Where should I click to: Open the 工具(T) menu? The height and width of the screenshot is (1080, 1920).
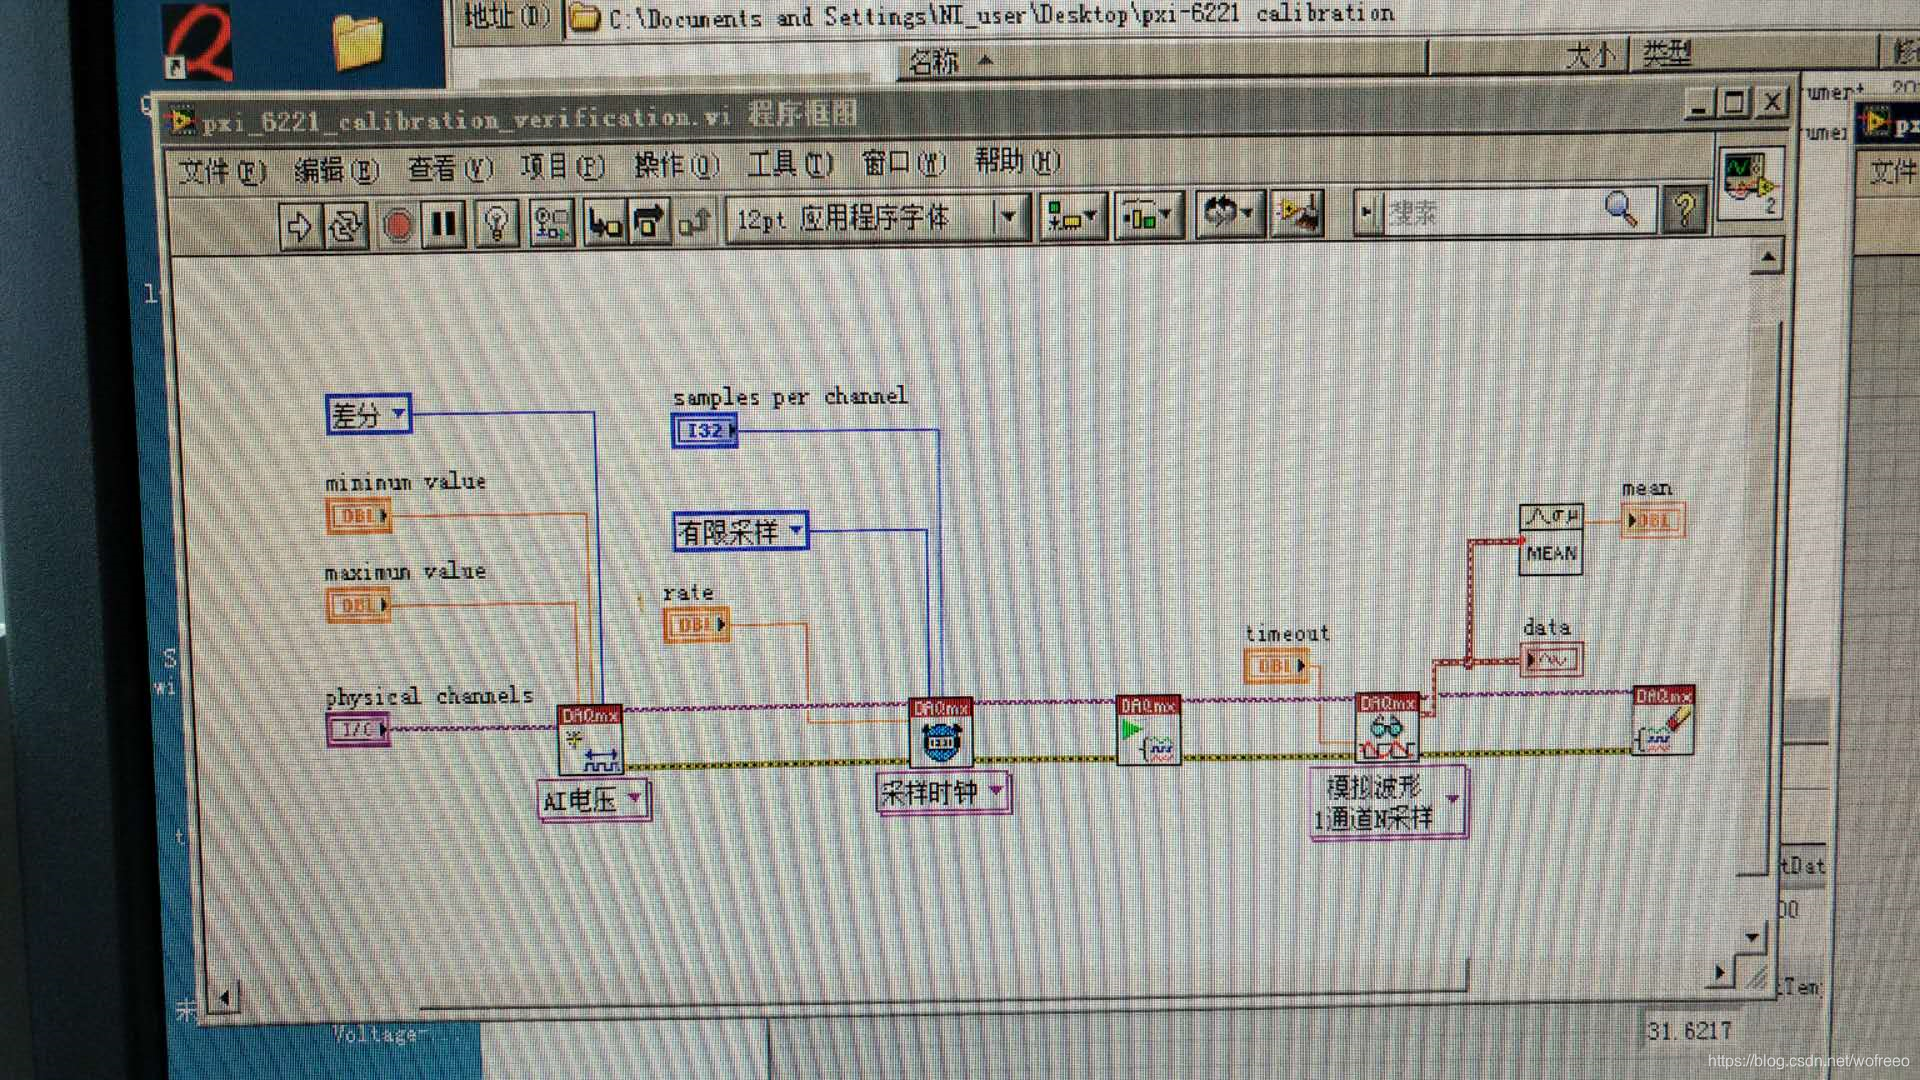tap(789, 164)
